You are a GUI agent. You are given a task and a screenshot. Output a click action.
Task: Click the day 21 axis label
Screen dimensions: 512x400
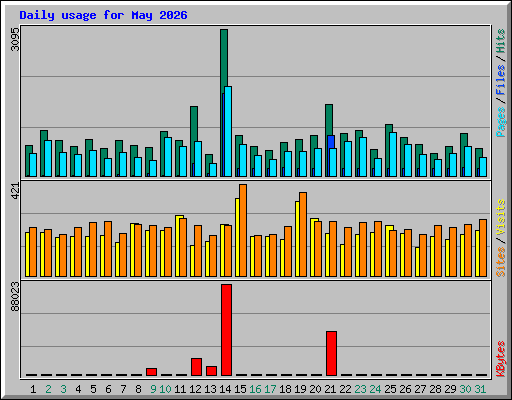click(x=330, y=389)
